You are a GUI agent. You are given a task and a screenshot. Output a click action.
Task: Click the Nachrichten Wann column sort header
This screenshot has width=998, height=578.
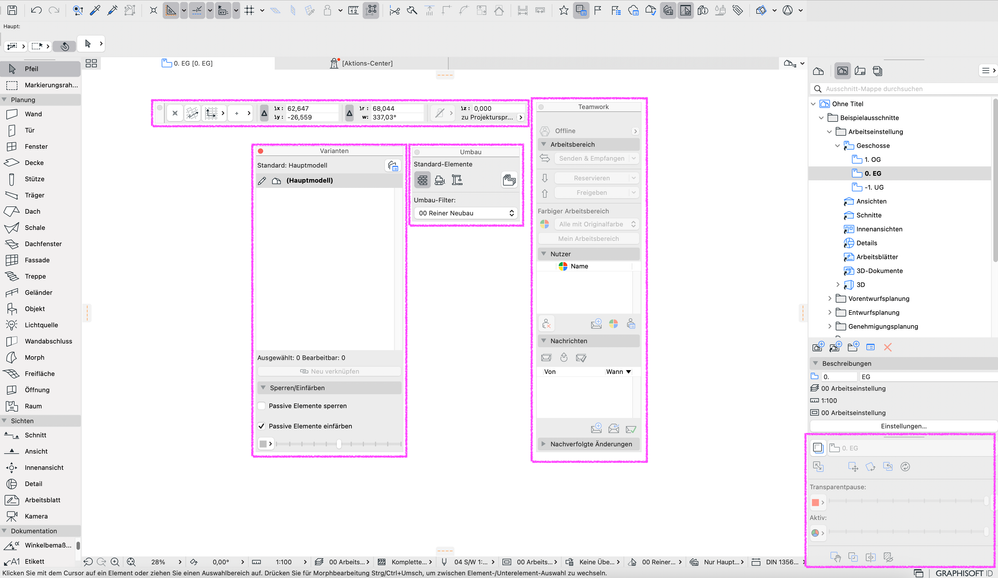tap(617, 372)
